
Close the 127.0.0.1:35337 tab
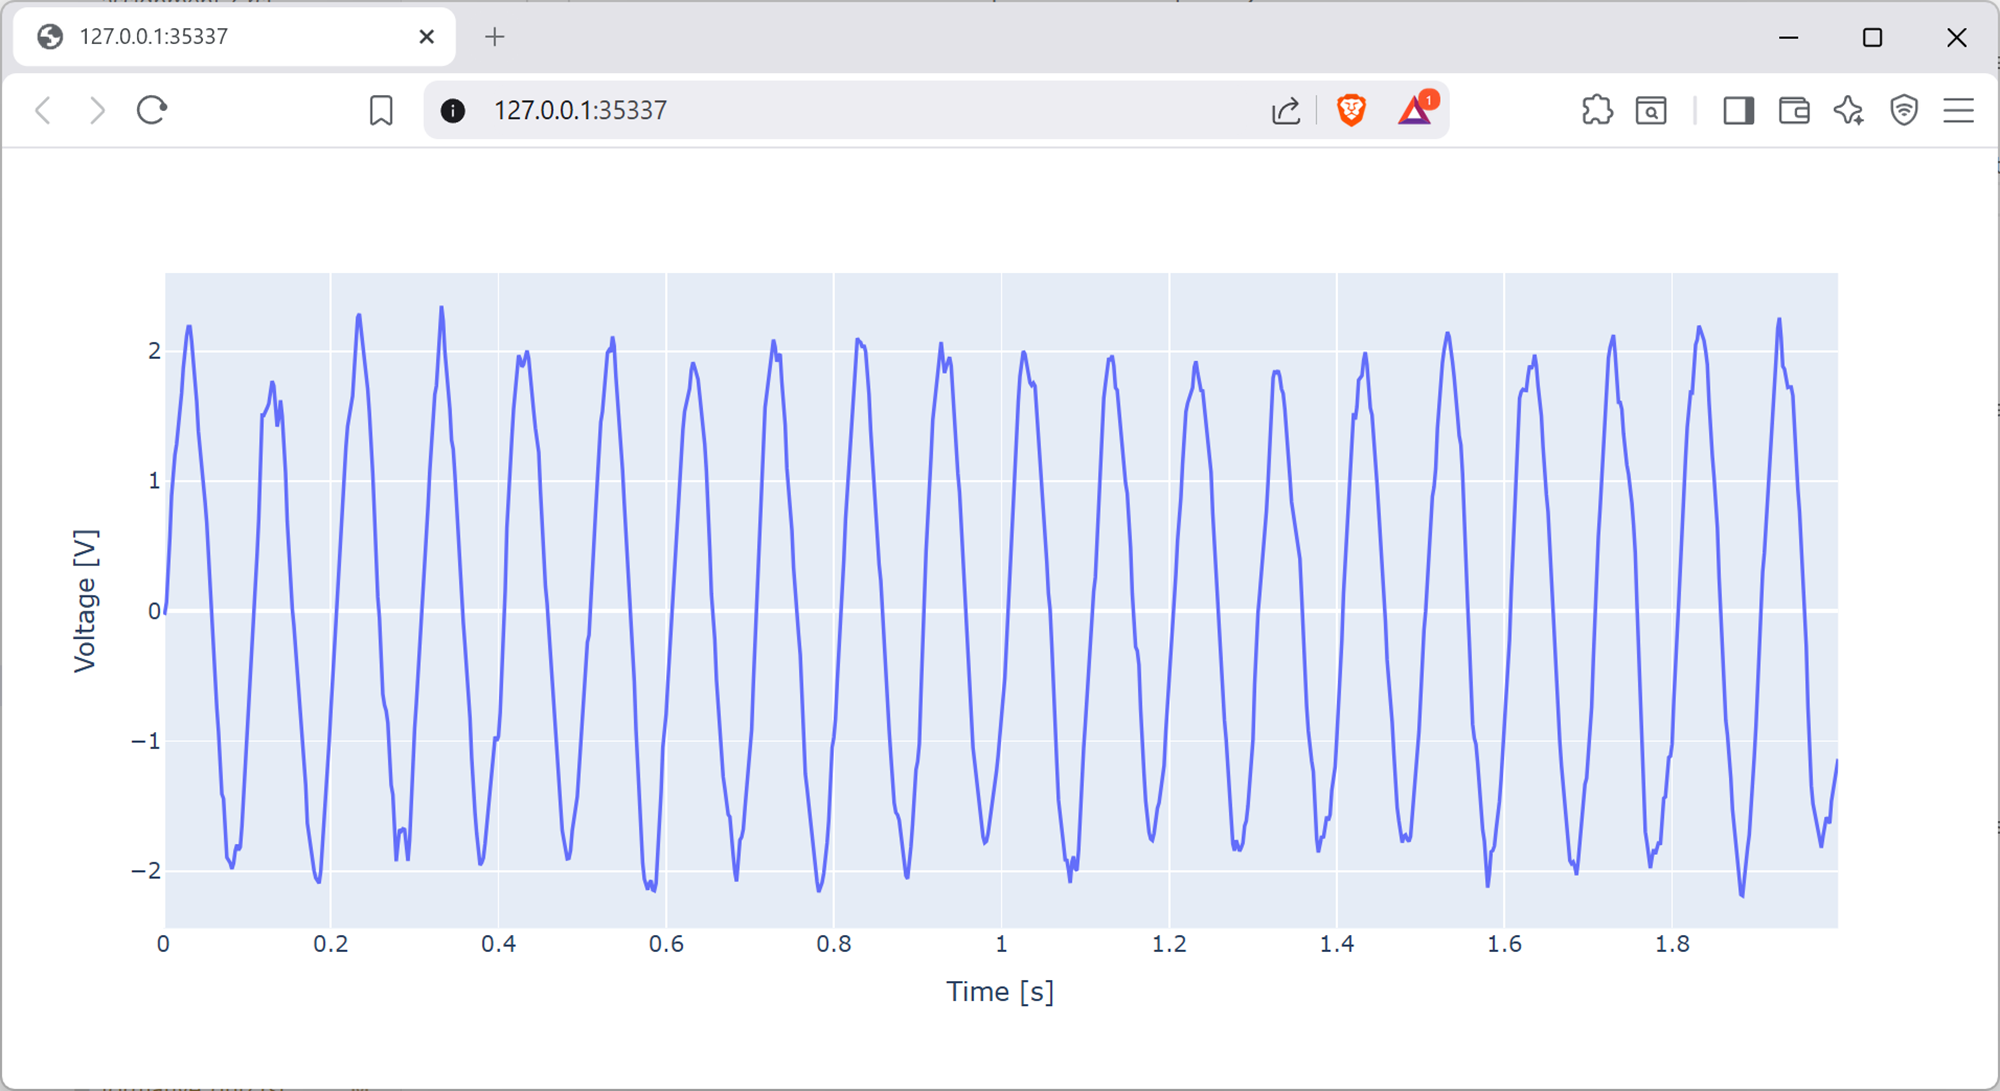[427, 37]
